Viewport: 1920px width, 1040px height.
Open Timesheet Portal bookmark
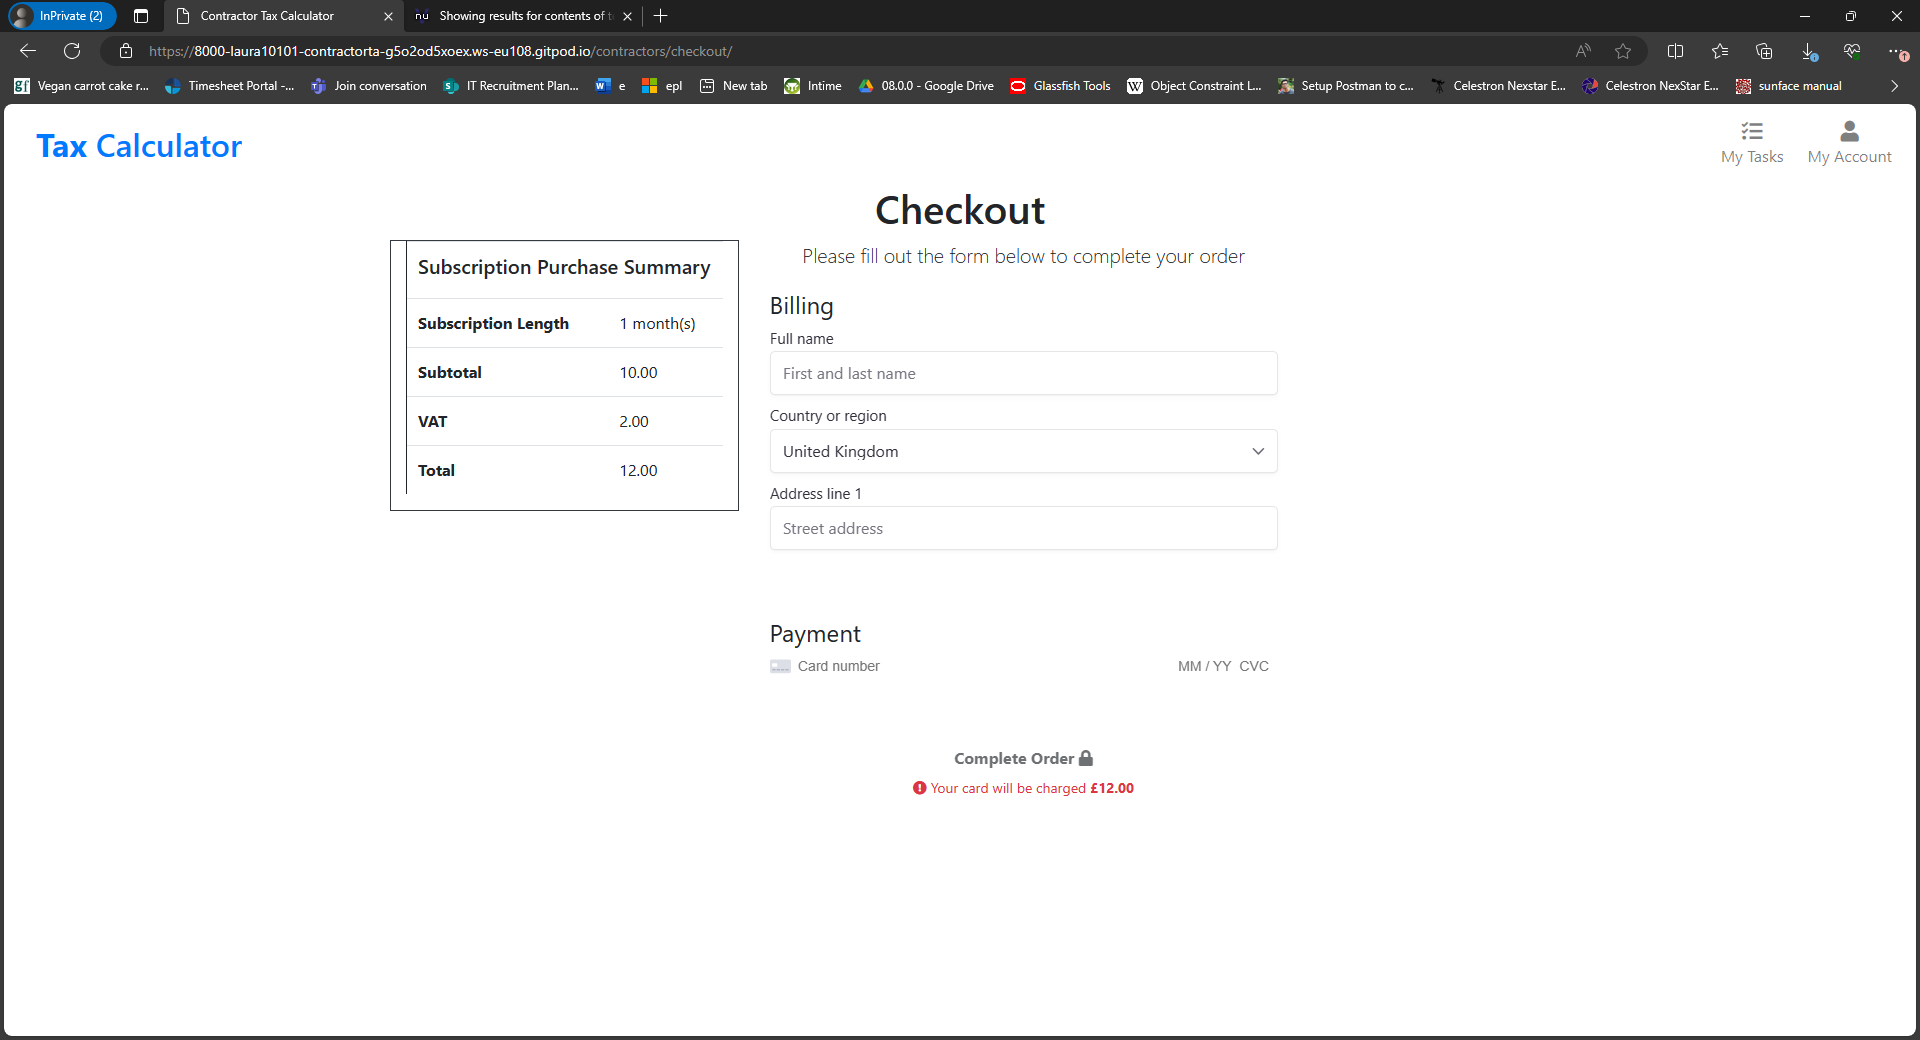(x=230, y=86)
